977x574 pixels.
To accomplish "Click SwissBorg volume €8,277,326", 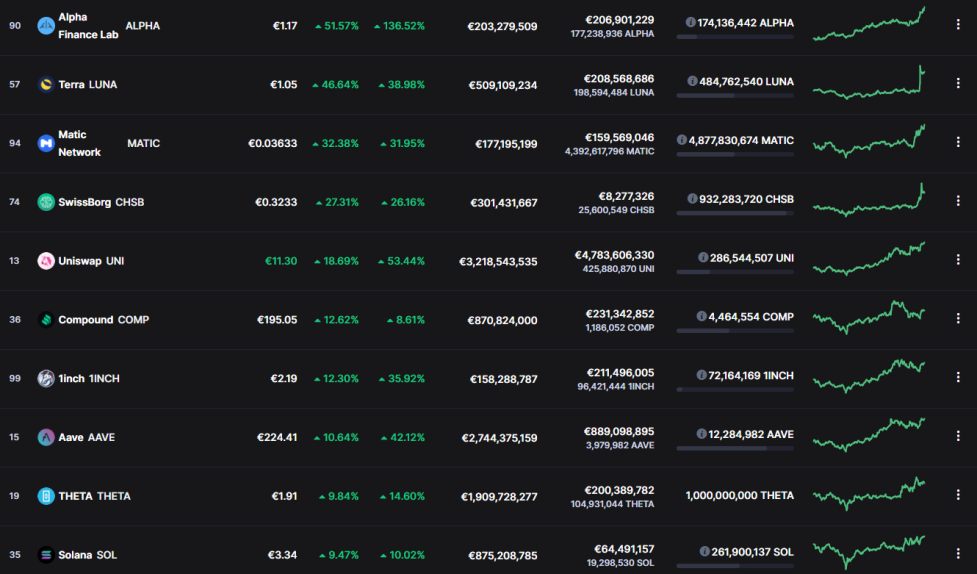I will click(x=626, y=196).
